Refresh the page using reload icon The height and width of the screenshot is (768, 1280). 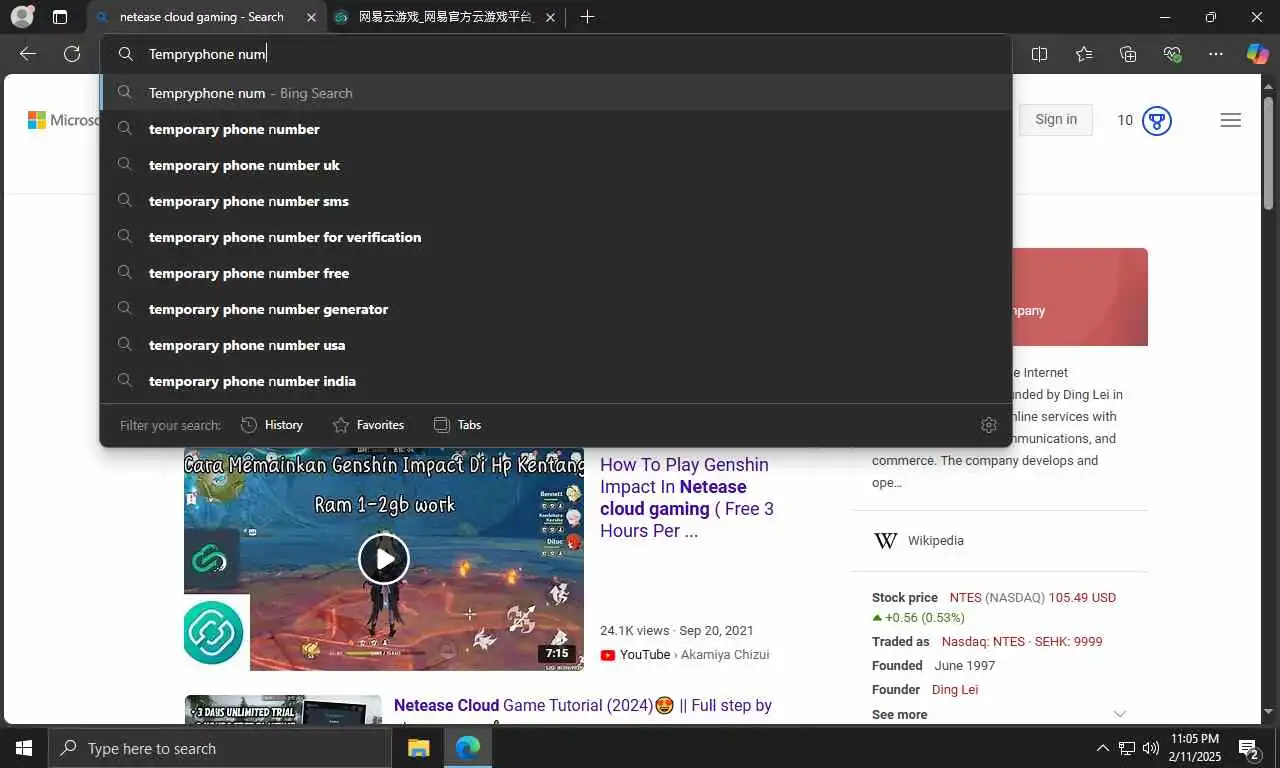click(72, 54)
